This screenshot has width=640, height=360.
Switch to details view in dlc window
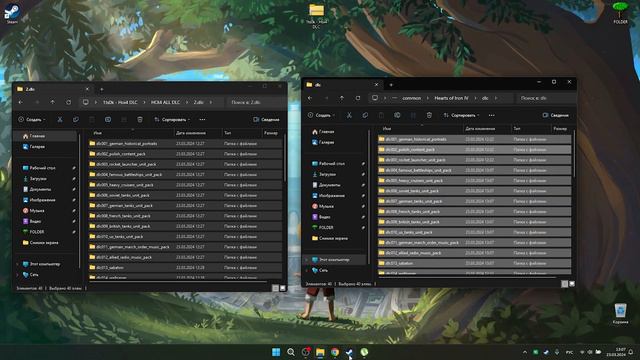click(x=564, y=284)
